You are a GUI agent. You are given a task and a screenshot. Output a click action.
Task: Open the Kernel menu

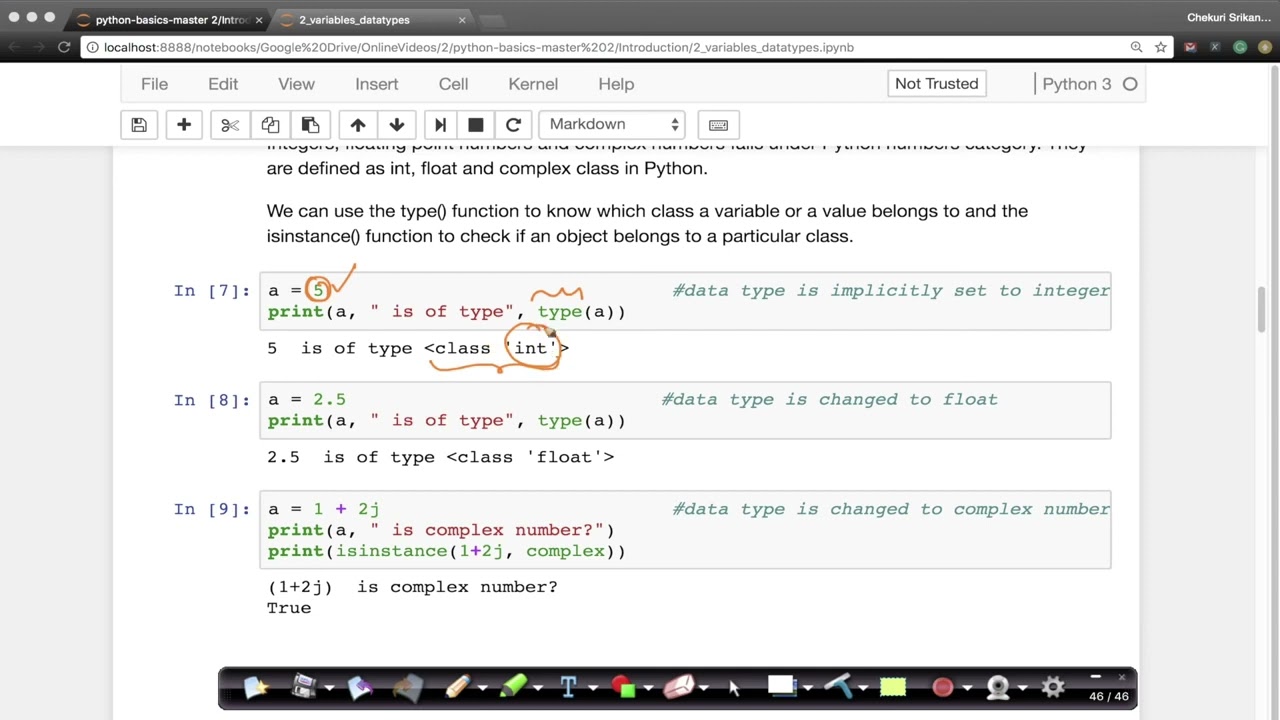[532, 84]
